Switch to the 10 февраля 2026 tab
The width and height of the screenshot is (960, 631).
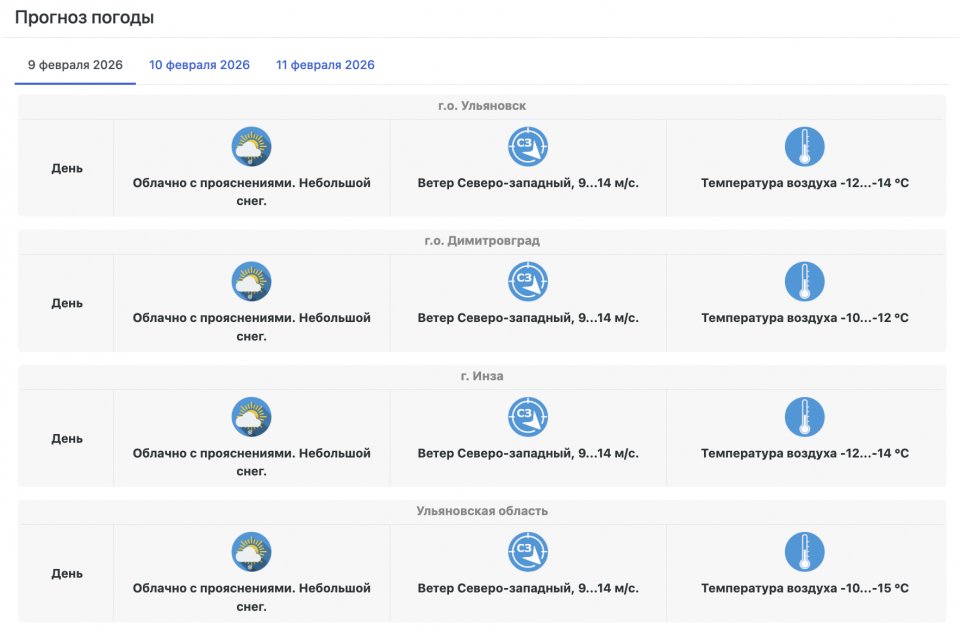click(x=199, y=65)
